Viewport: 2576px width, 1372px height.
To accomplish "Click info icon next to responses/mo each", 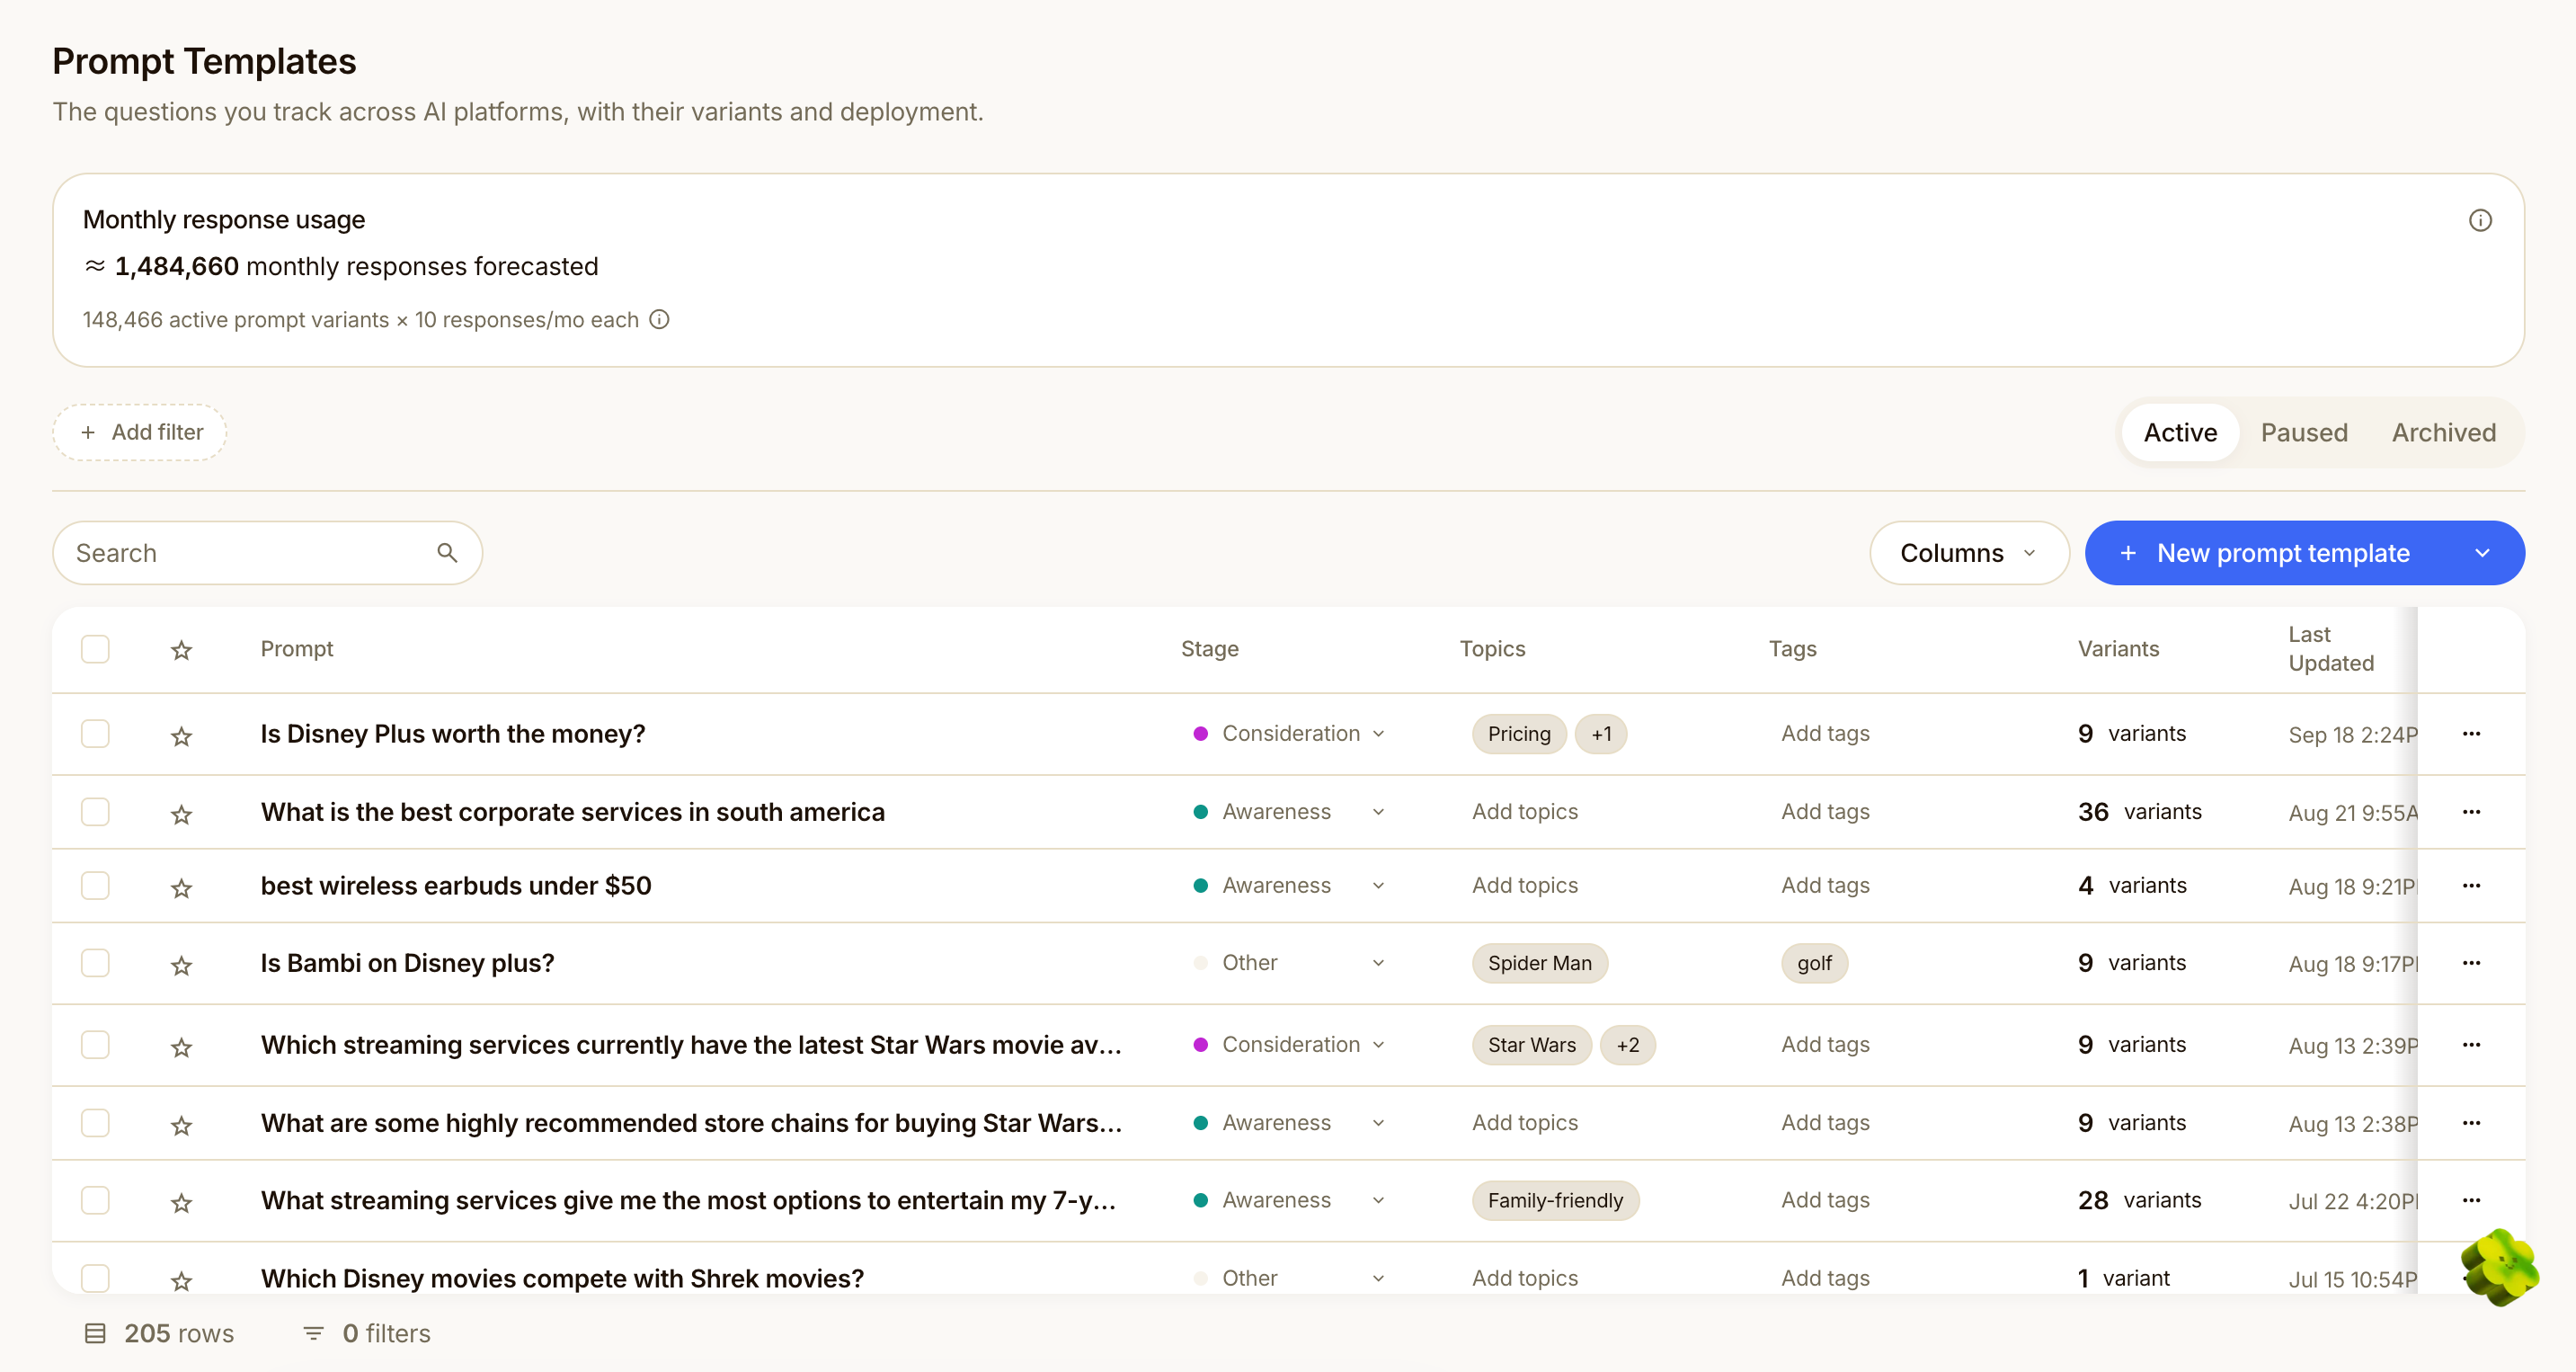I will tap(659, 319).
